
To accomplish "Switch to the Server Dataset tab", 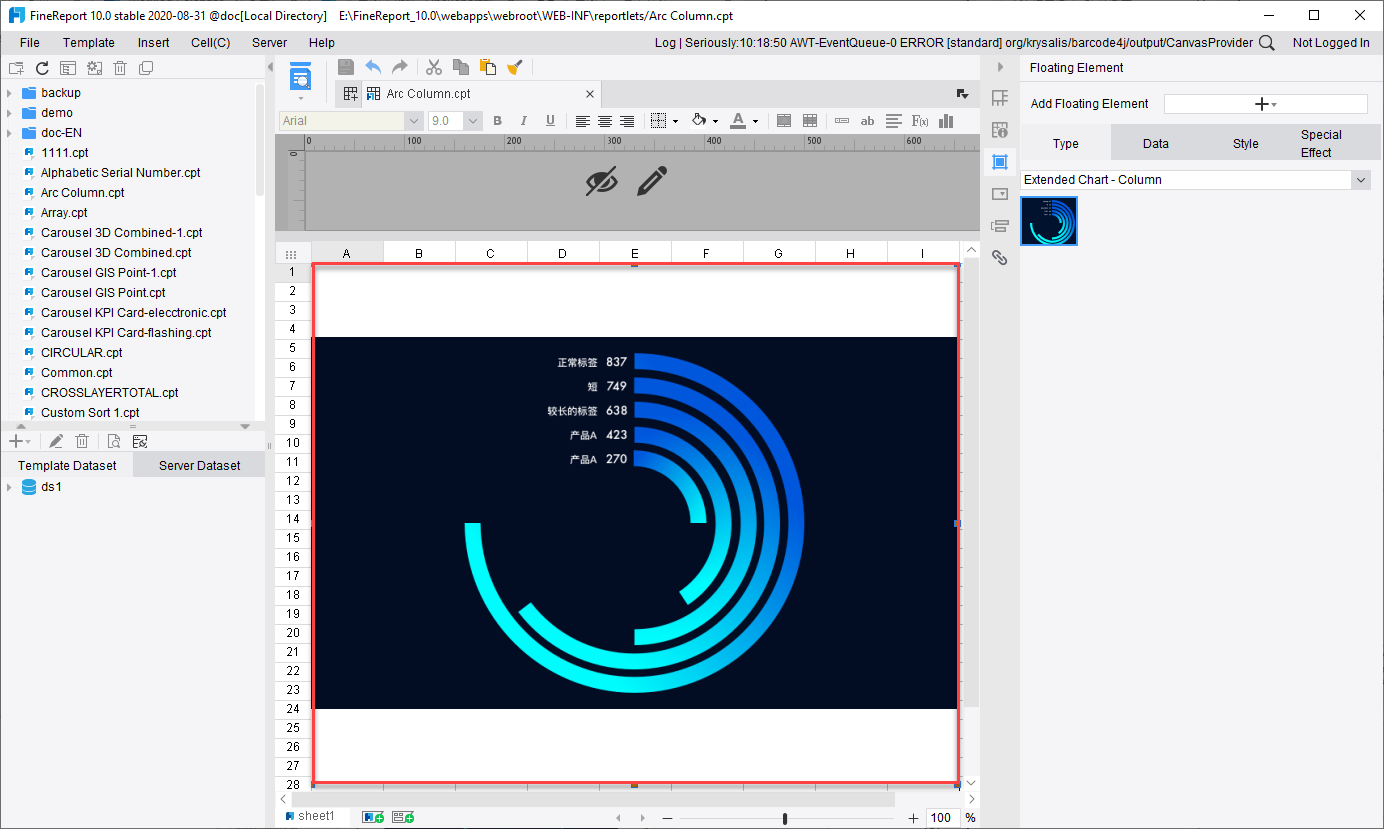I will coord(199,465).
